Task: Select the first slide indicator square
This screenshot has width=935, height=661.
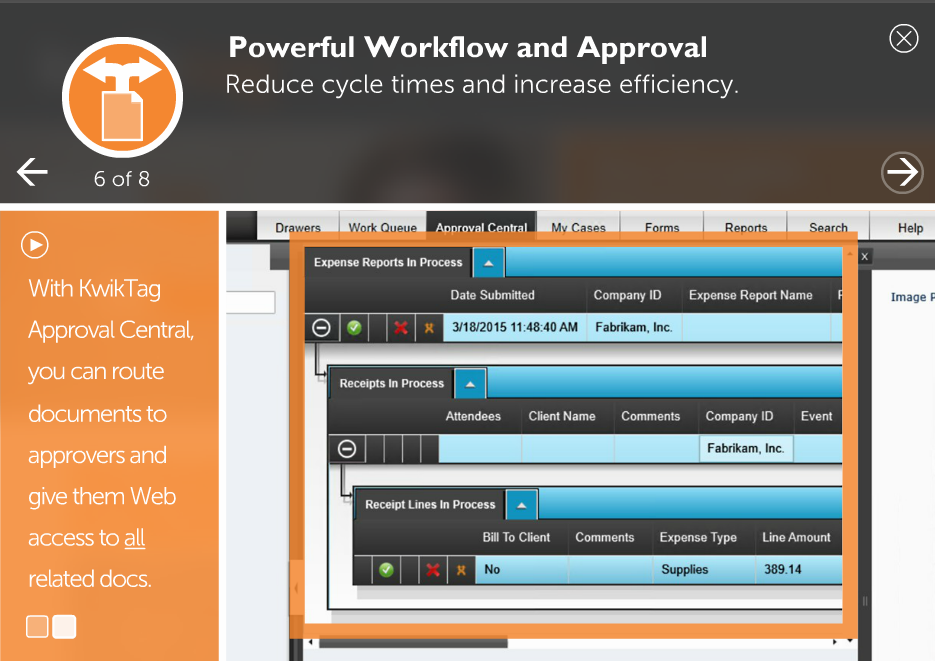Action: pyautogui.click(x=37, y=626)
